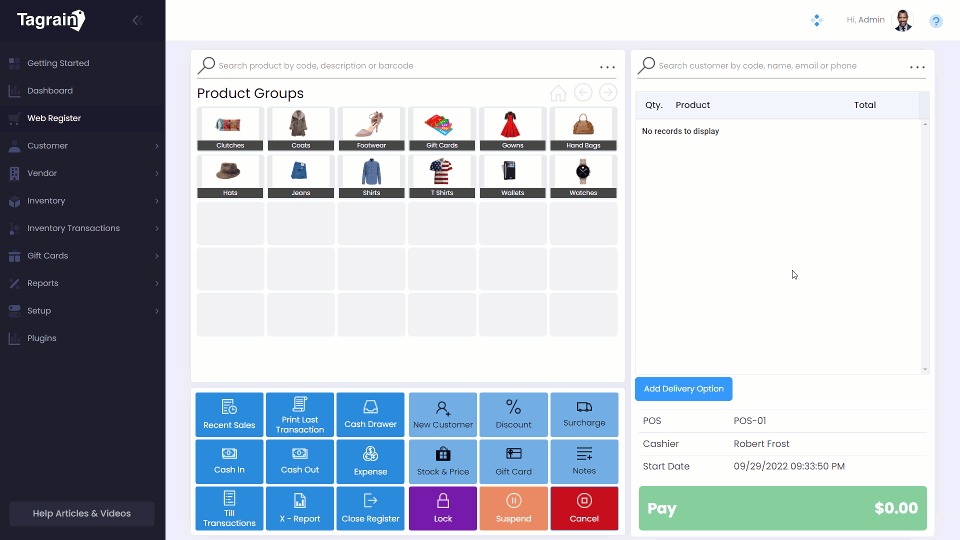
Task: Apply a Discount to sale
Action: 513,414
